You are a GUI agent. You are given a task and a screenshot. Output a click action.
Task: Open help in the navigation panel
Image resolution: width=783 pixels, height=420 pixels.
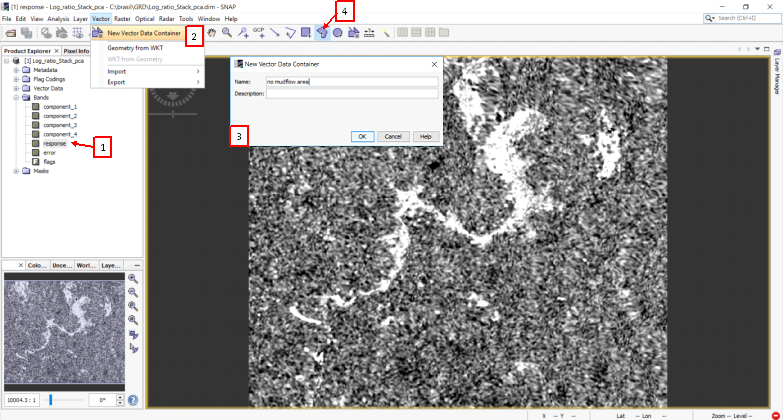133,400
